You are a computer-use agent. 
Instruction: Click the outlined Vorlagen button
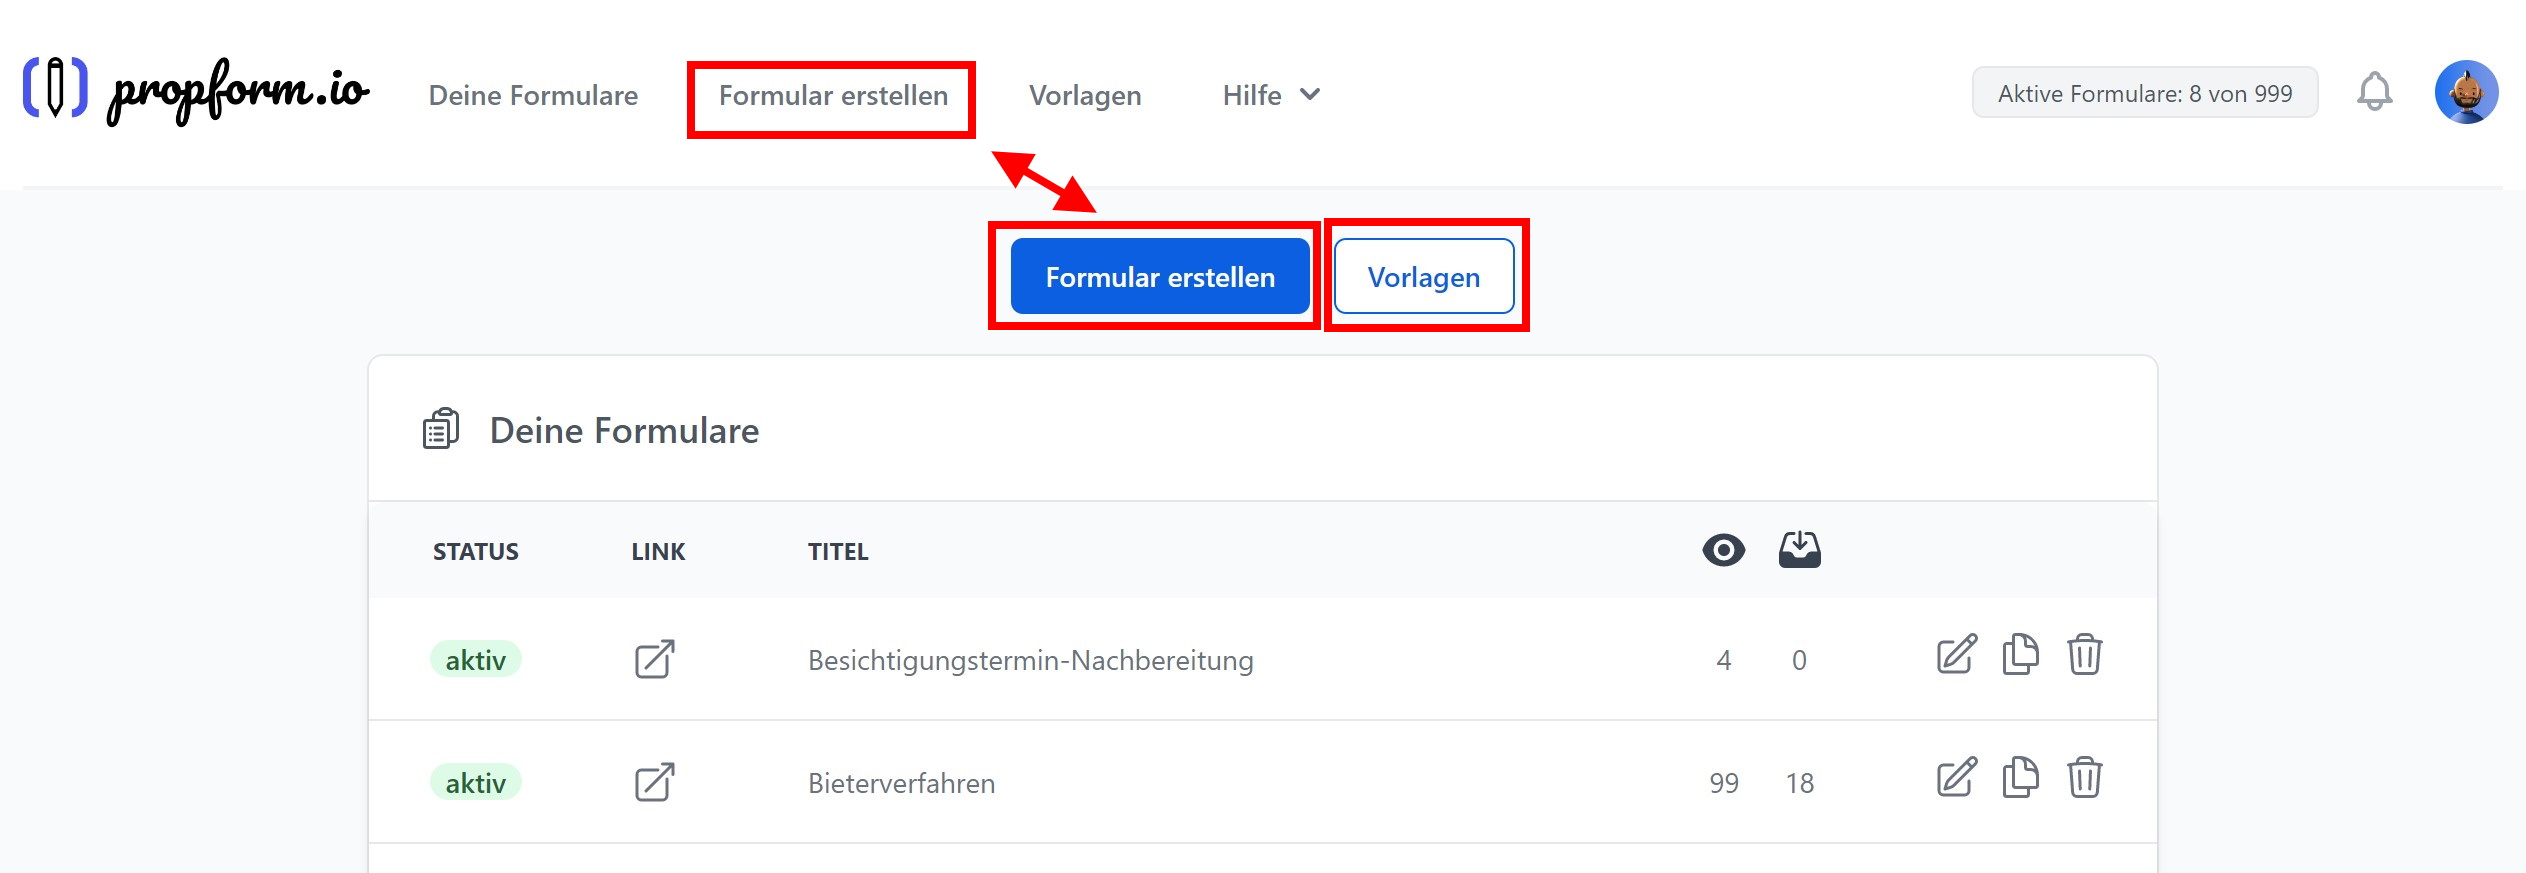[x=1423, y=277]
